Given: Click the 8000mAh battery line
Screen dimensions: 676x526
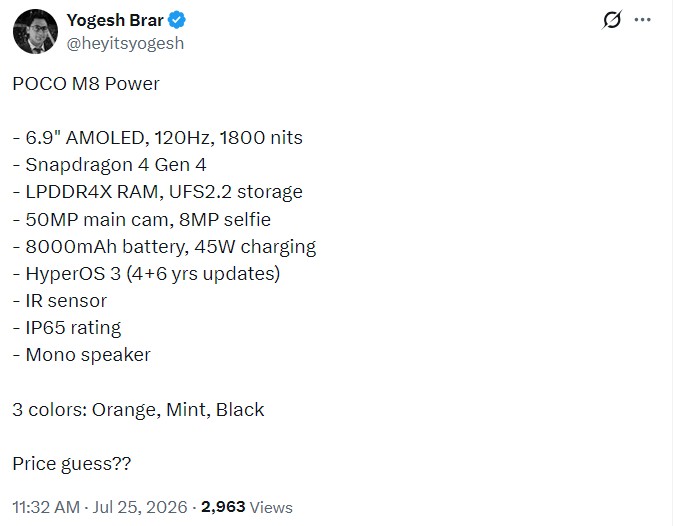Looking at the screenshot, I should tap(164, 247).
